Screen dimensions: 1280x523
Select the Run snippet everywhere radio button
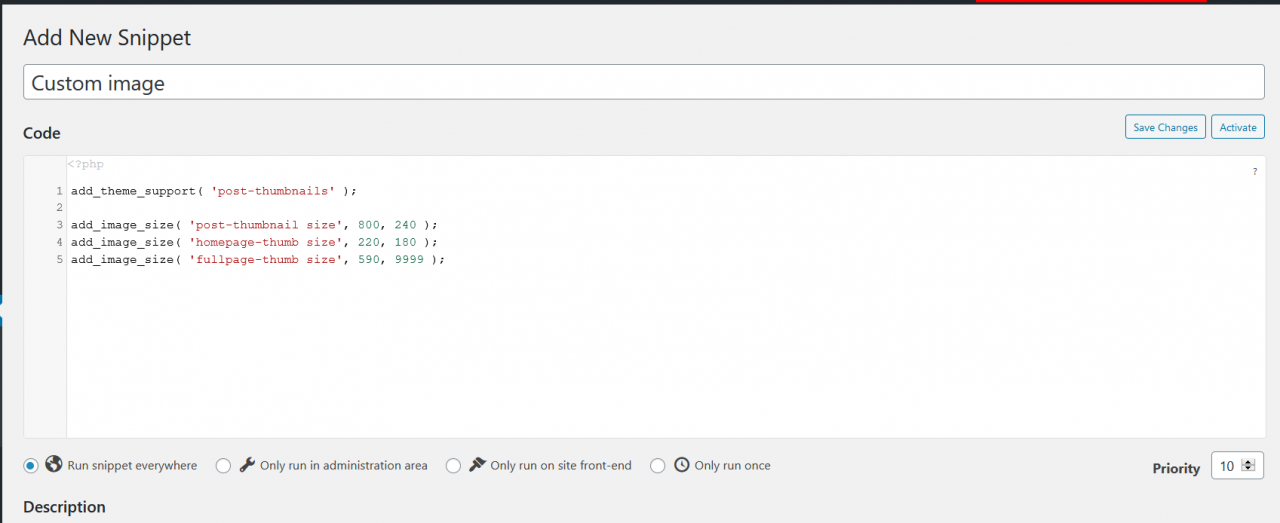point(31,465)
